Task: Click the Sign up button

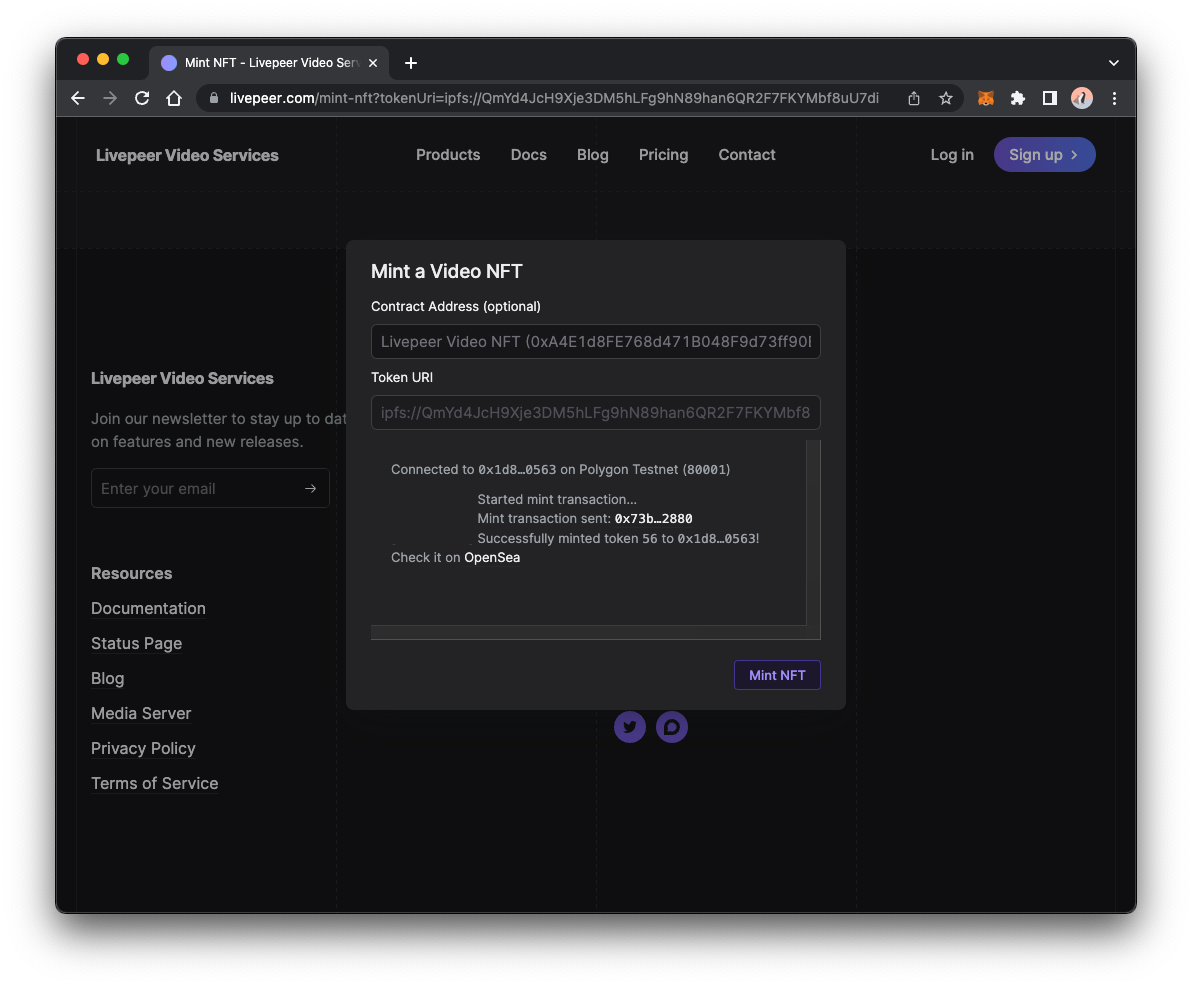Action: [x=1045, y=154]
